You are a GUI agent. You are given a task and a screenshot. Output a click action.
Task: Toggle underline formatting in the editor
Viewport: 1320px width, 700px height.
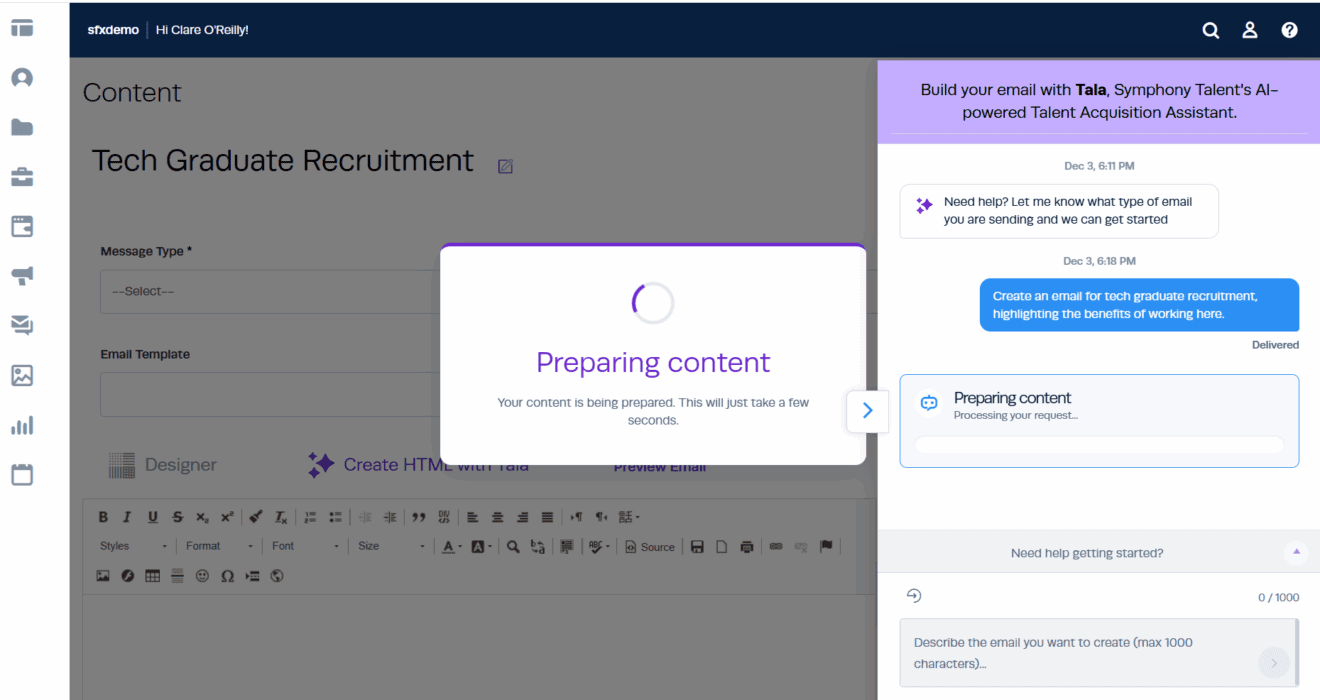click(x=151, y=516)
